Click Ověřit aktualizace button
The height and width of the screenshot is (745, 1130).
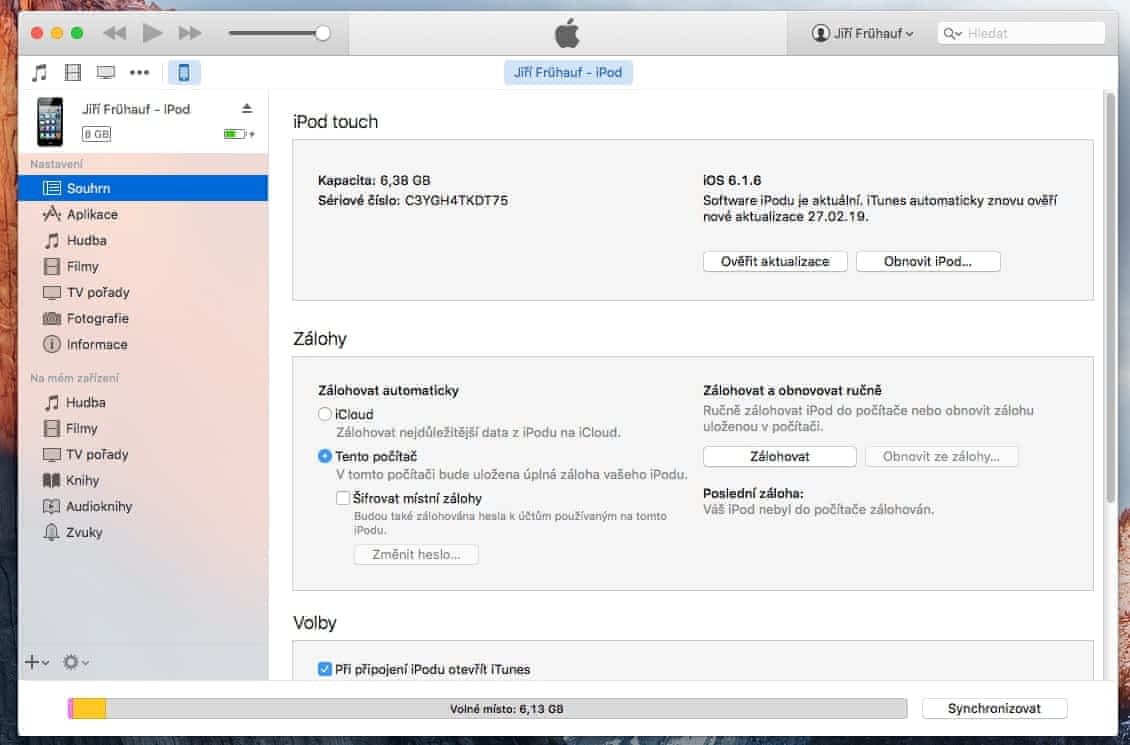[775, 262]
